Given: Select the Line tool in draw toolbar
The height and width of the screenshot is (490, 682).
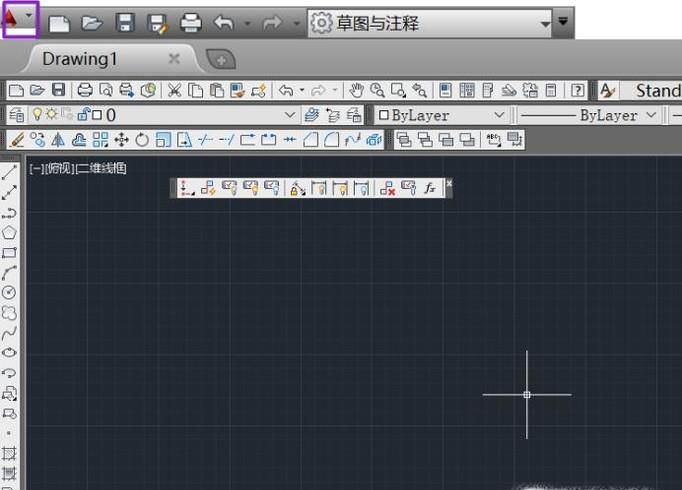Looking at the screenshot, I should pos(10,172).
